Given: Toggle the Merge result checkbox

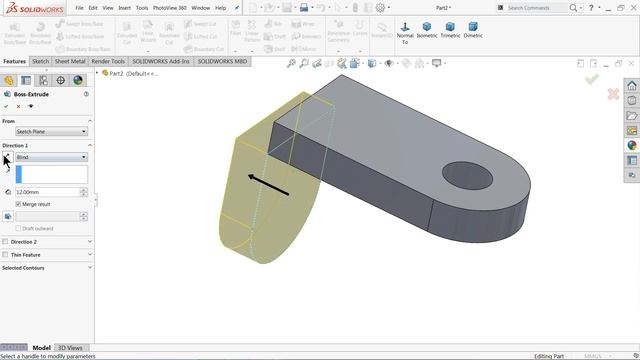Looking at the screenshot, I should click(18, 204).
